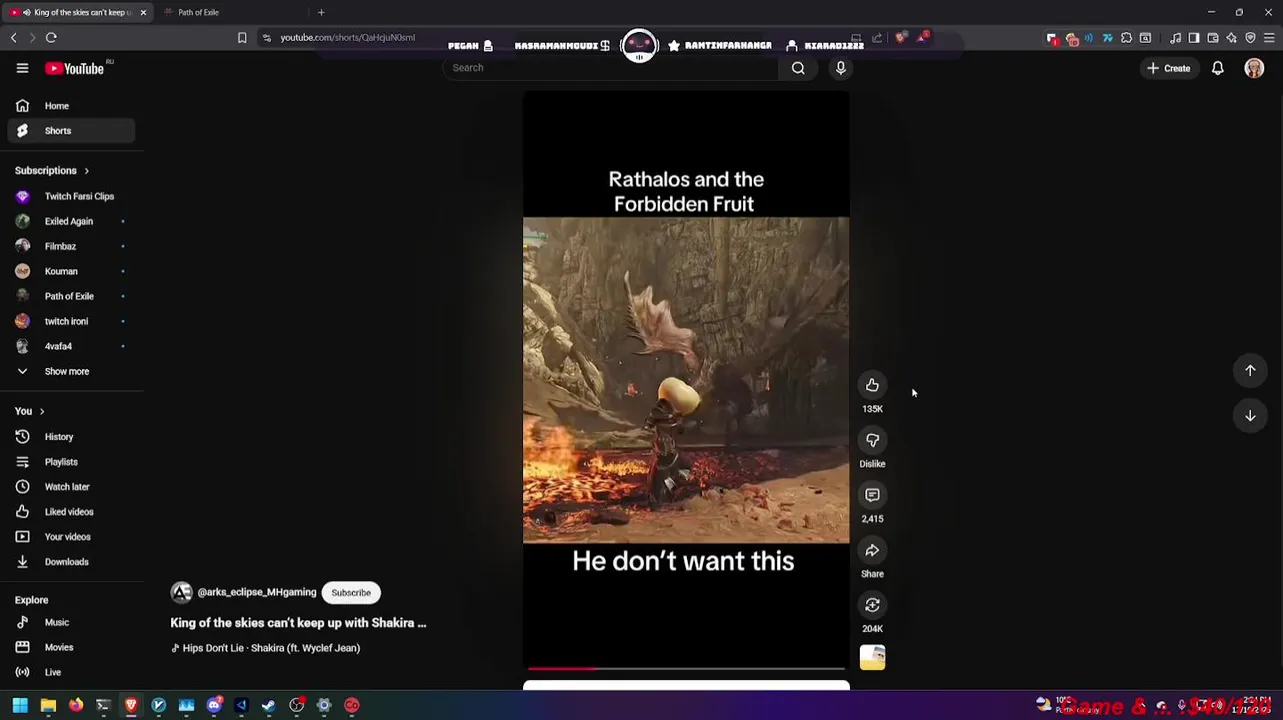Subscribe to @arks_eclipse_MHgaming

coord(351,593)
